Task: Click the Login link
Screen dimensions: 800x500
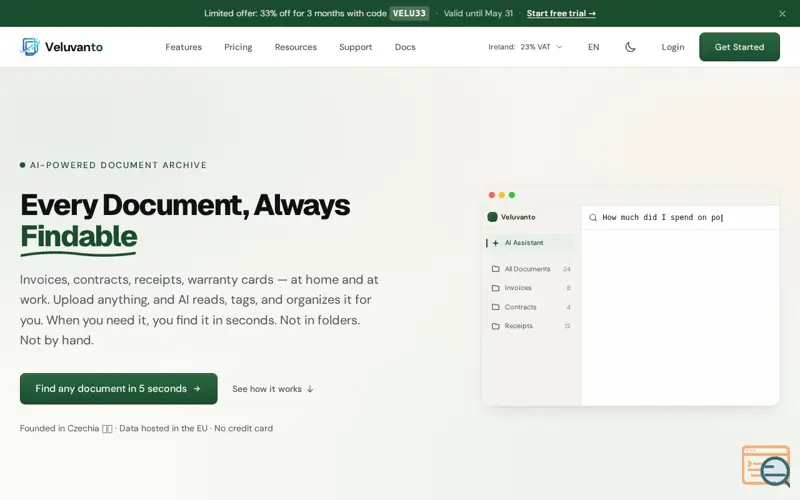Action: [672, 47]
